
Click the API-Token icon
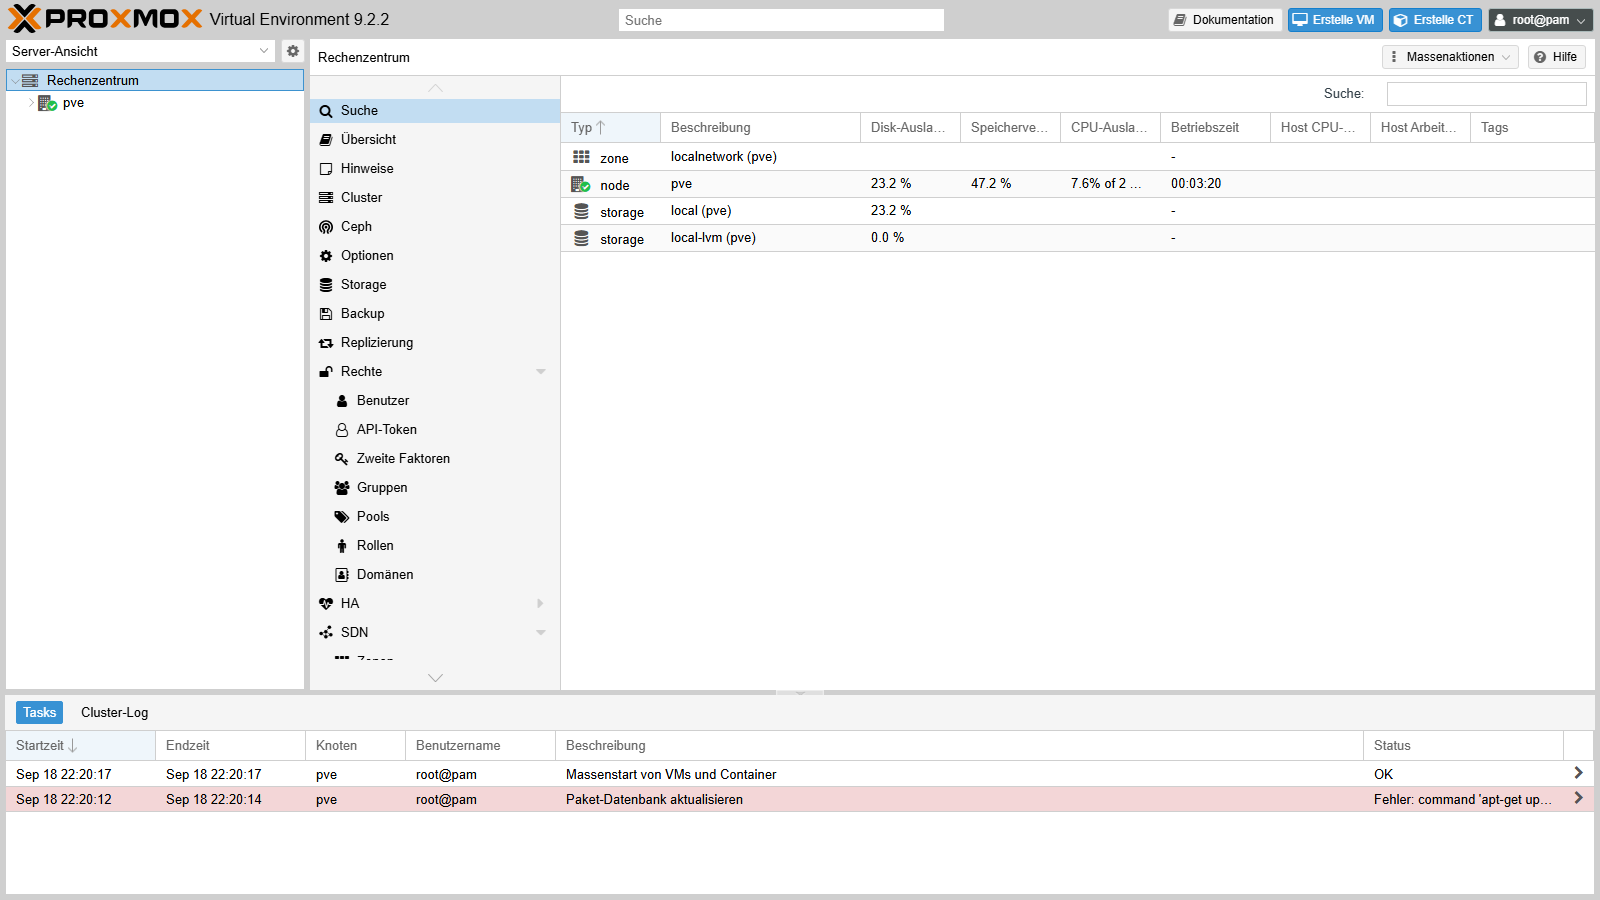342,430
